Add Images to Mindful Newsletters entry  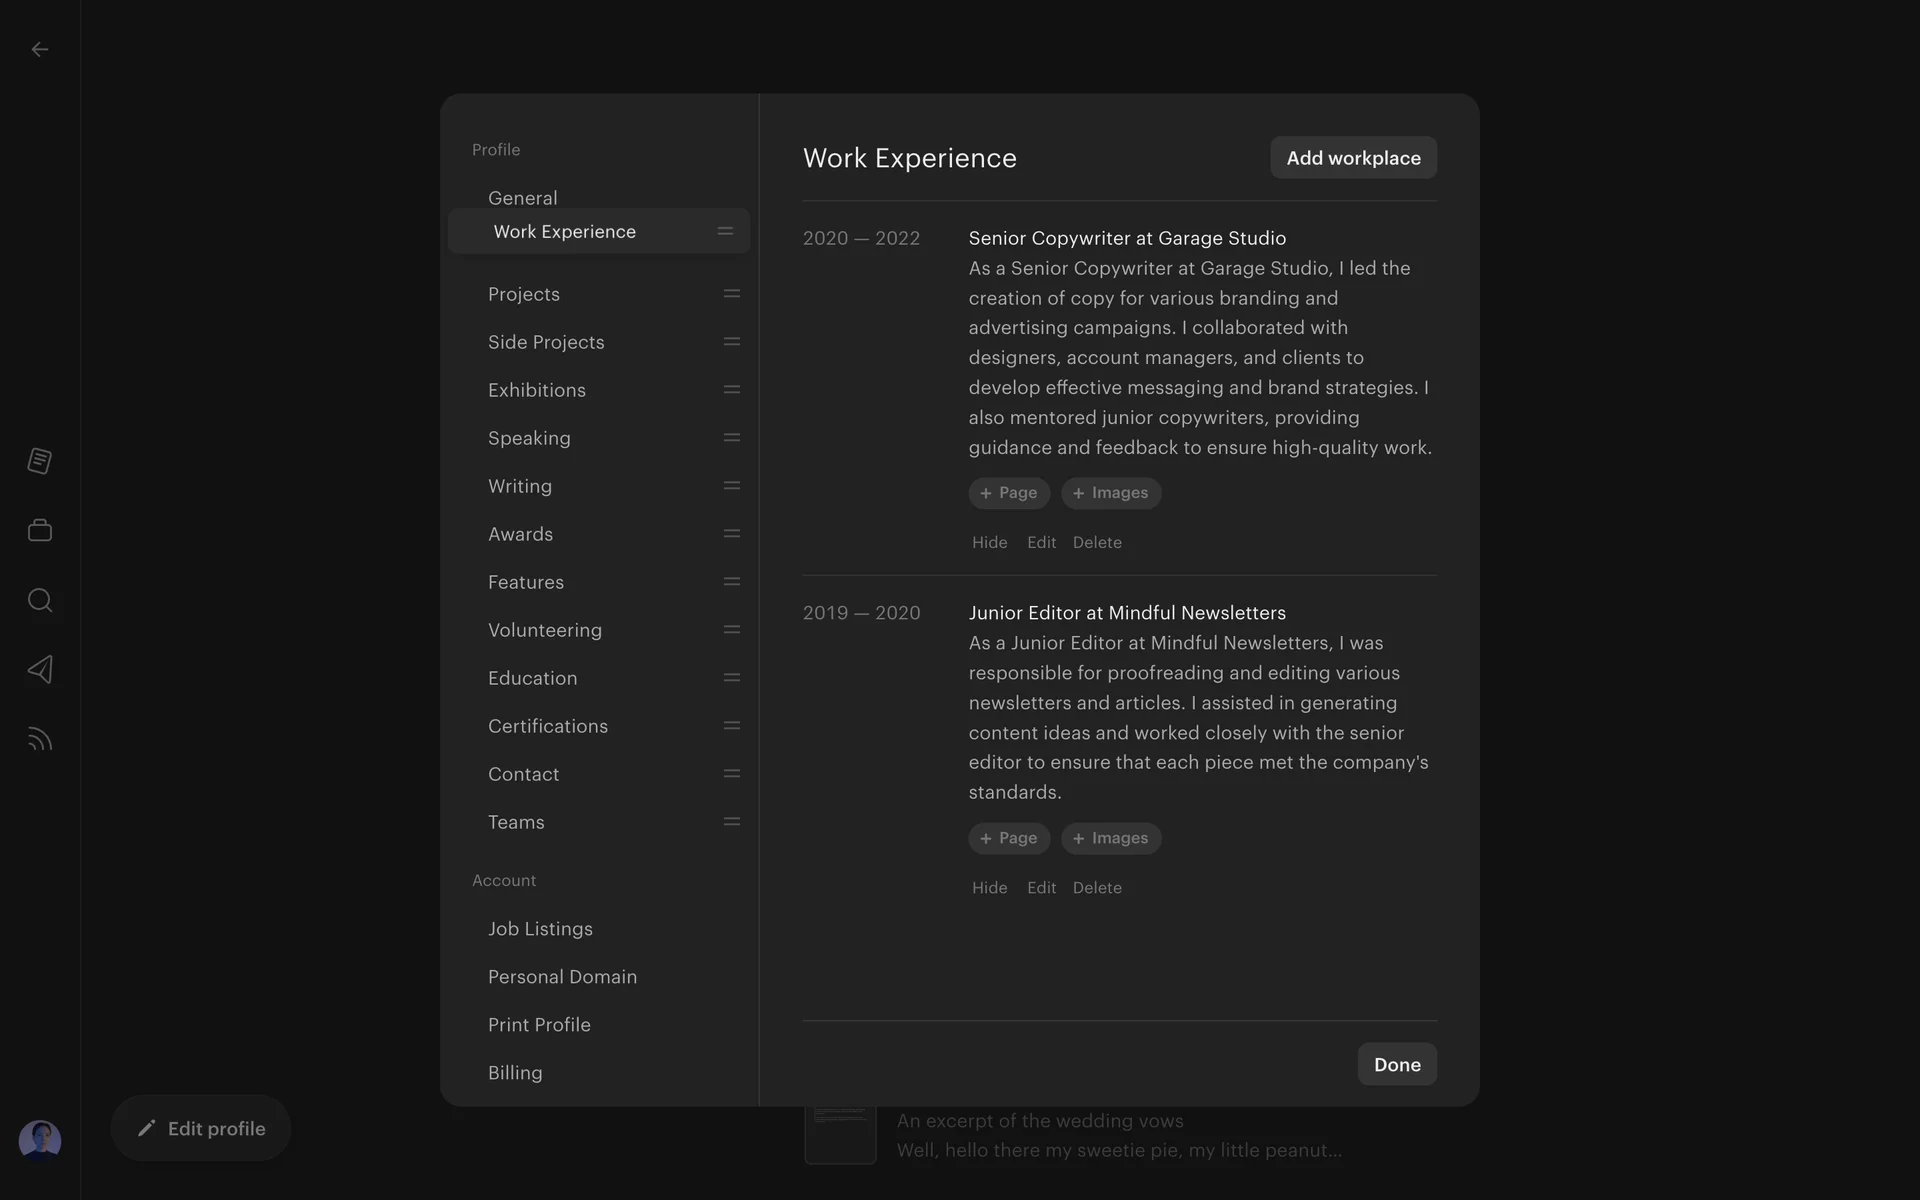tap(1110, 838)
